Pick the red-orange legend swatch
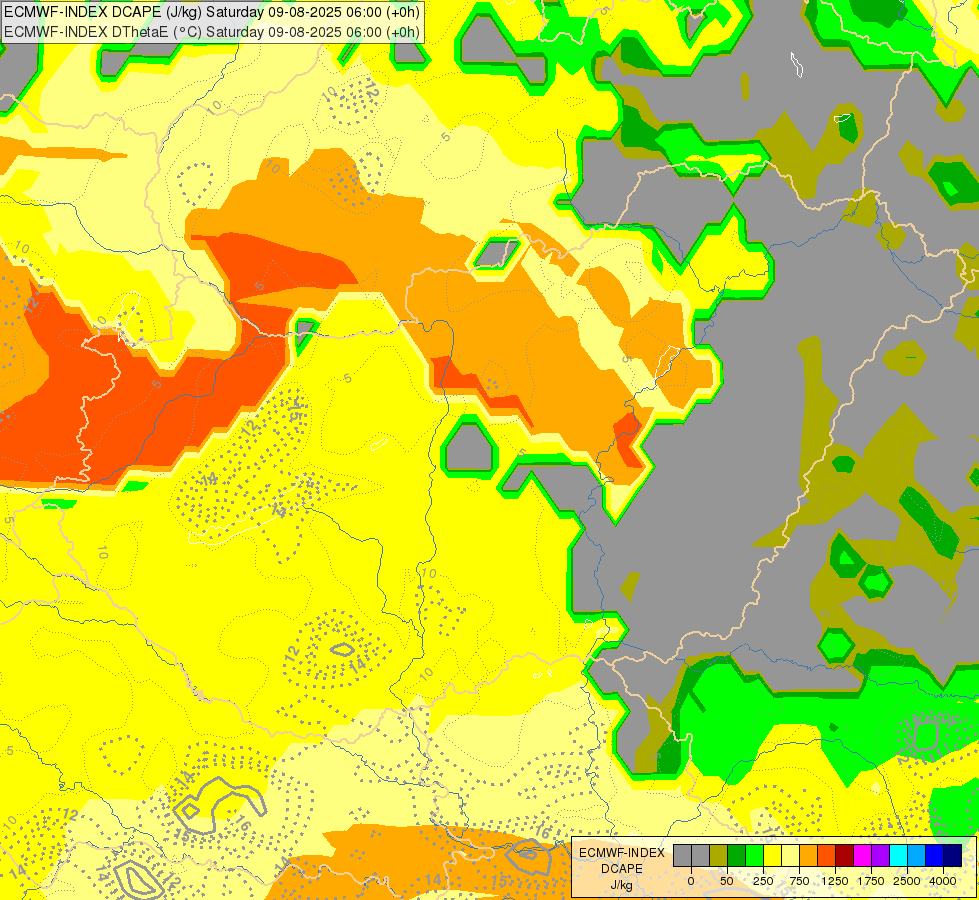Viewport: 979px width, 900px height. pyautogui.click(x=827, y=856)
